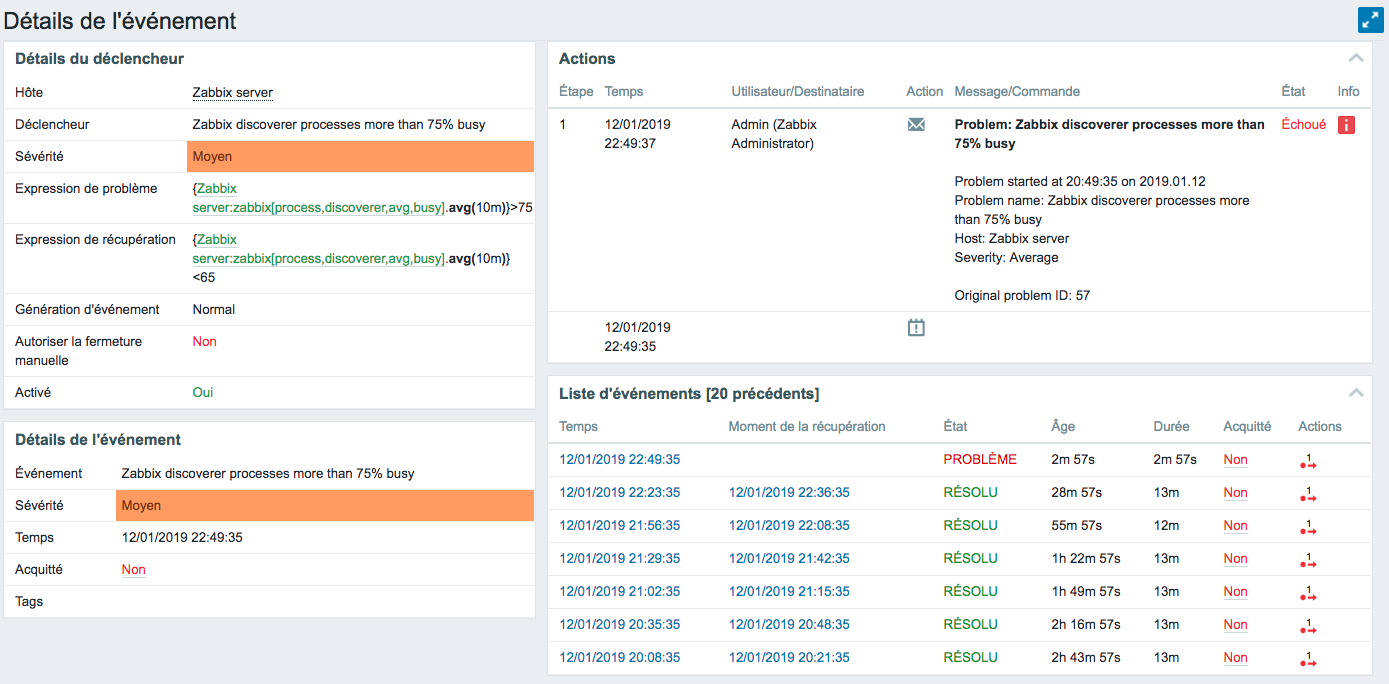The height and width of the screenshot is (684, 1389).
Task: Open actions icon for event 20:35:35
Action: coord(1308,625)
